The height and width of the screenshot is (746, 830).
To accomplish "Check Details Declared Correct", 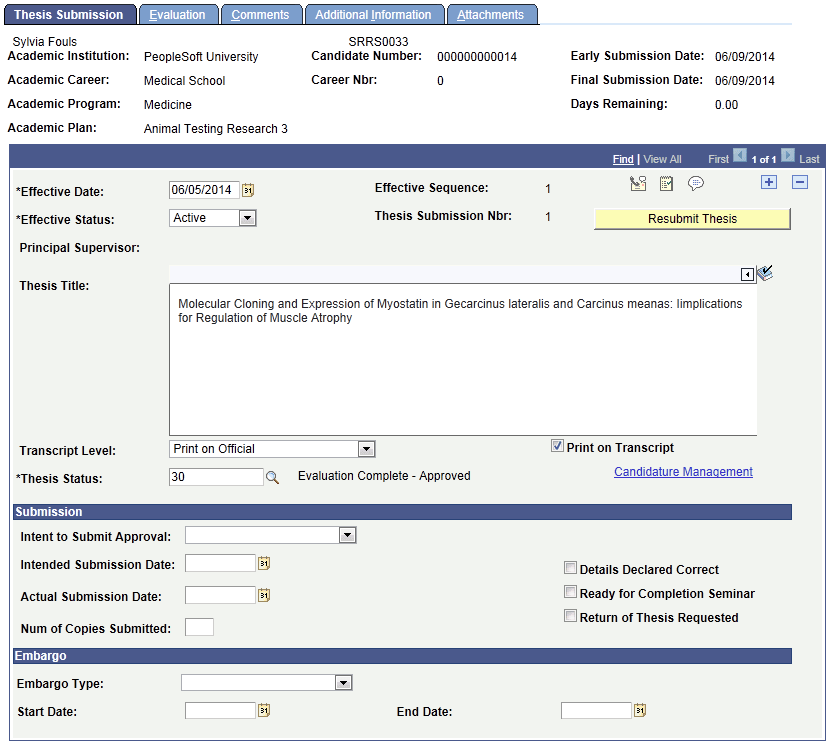I will pyautogui.click(x=570, y=568).
